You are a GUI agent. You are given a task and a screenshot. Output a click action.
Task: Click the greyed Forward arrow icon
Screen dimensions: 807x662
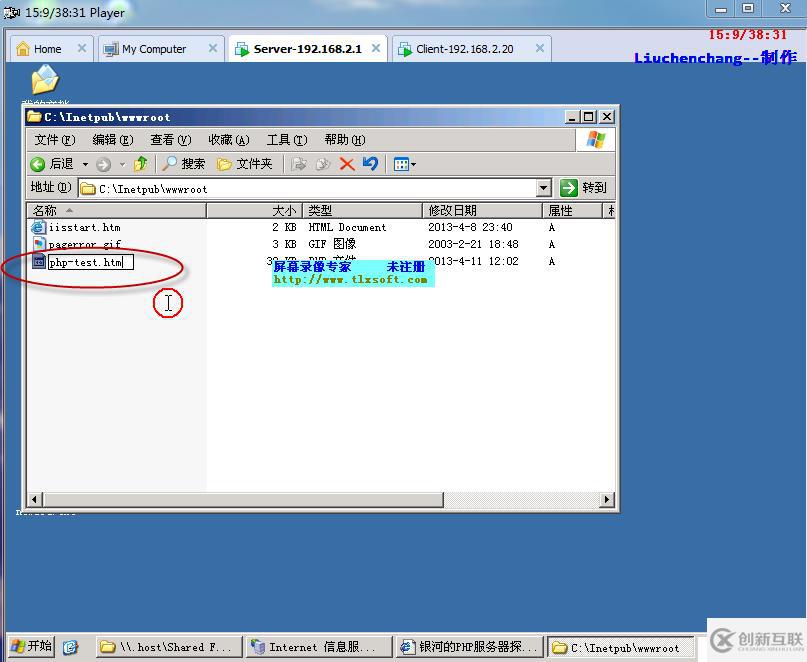103,165
